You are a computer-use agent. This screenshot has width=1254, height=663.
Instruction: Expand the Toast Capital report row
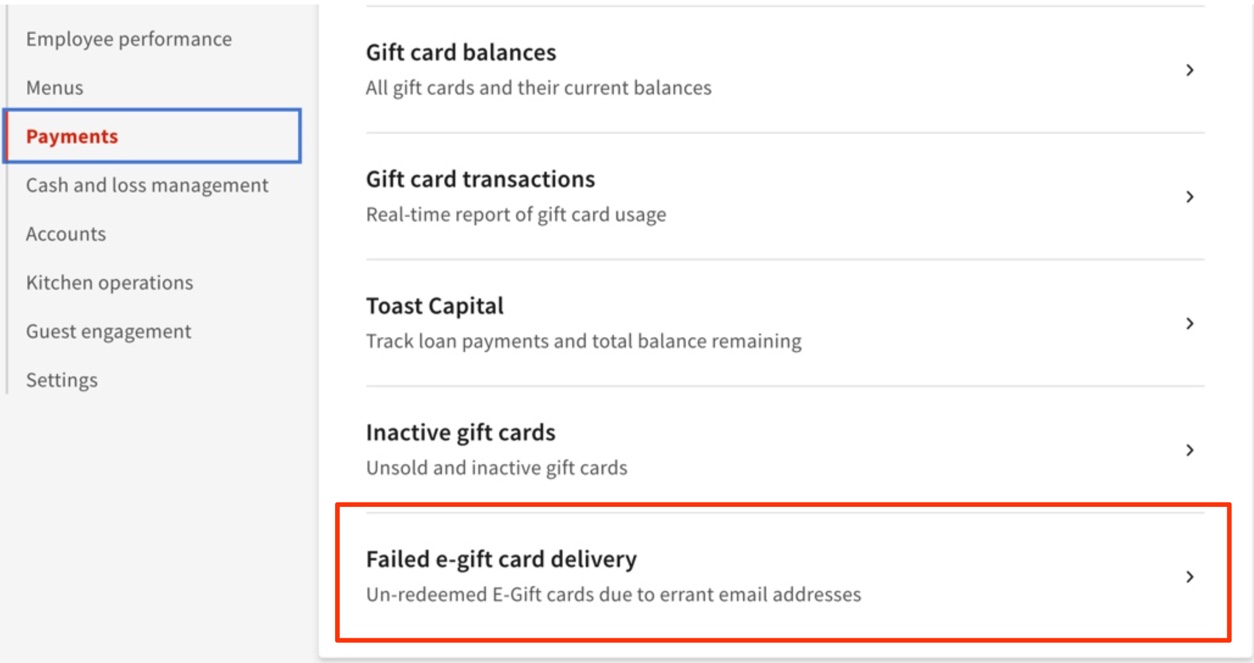(1189, 323)
